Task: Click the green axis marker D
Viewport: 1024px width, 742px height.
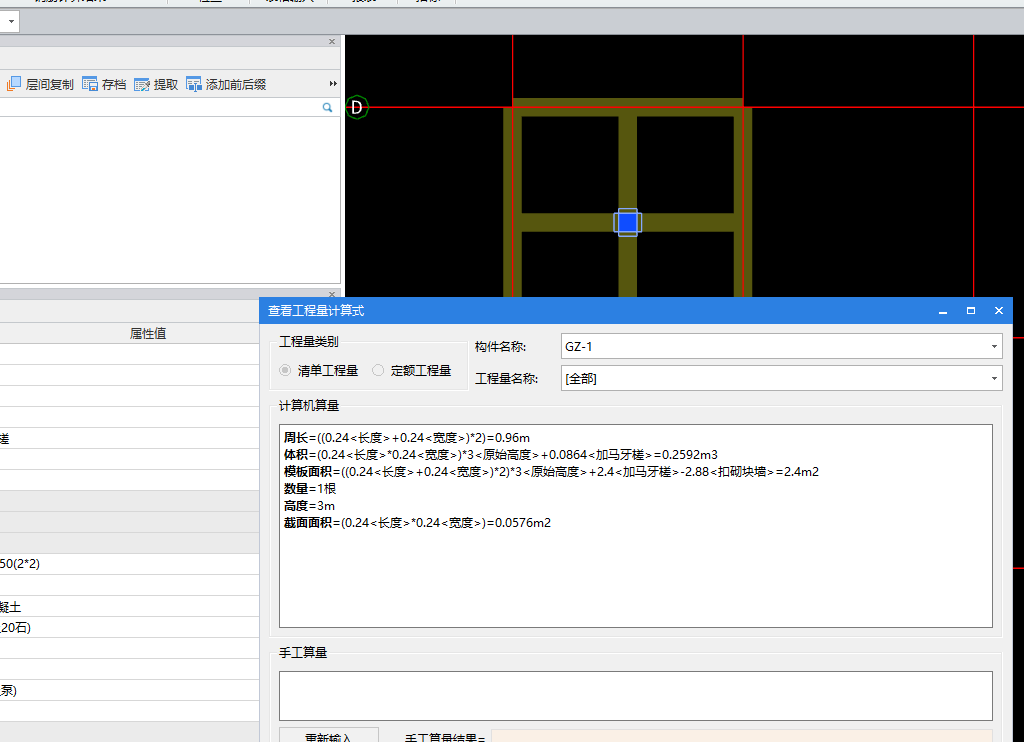Action: pyautogui.click(x=357, y=107)
